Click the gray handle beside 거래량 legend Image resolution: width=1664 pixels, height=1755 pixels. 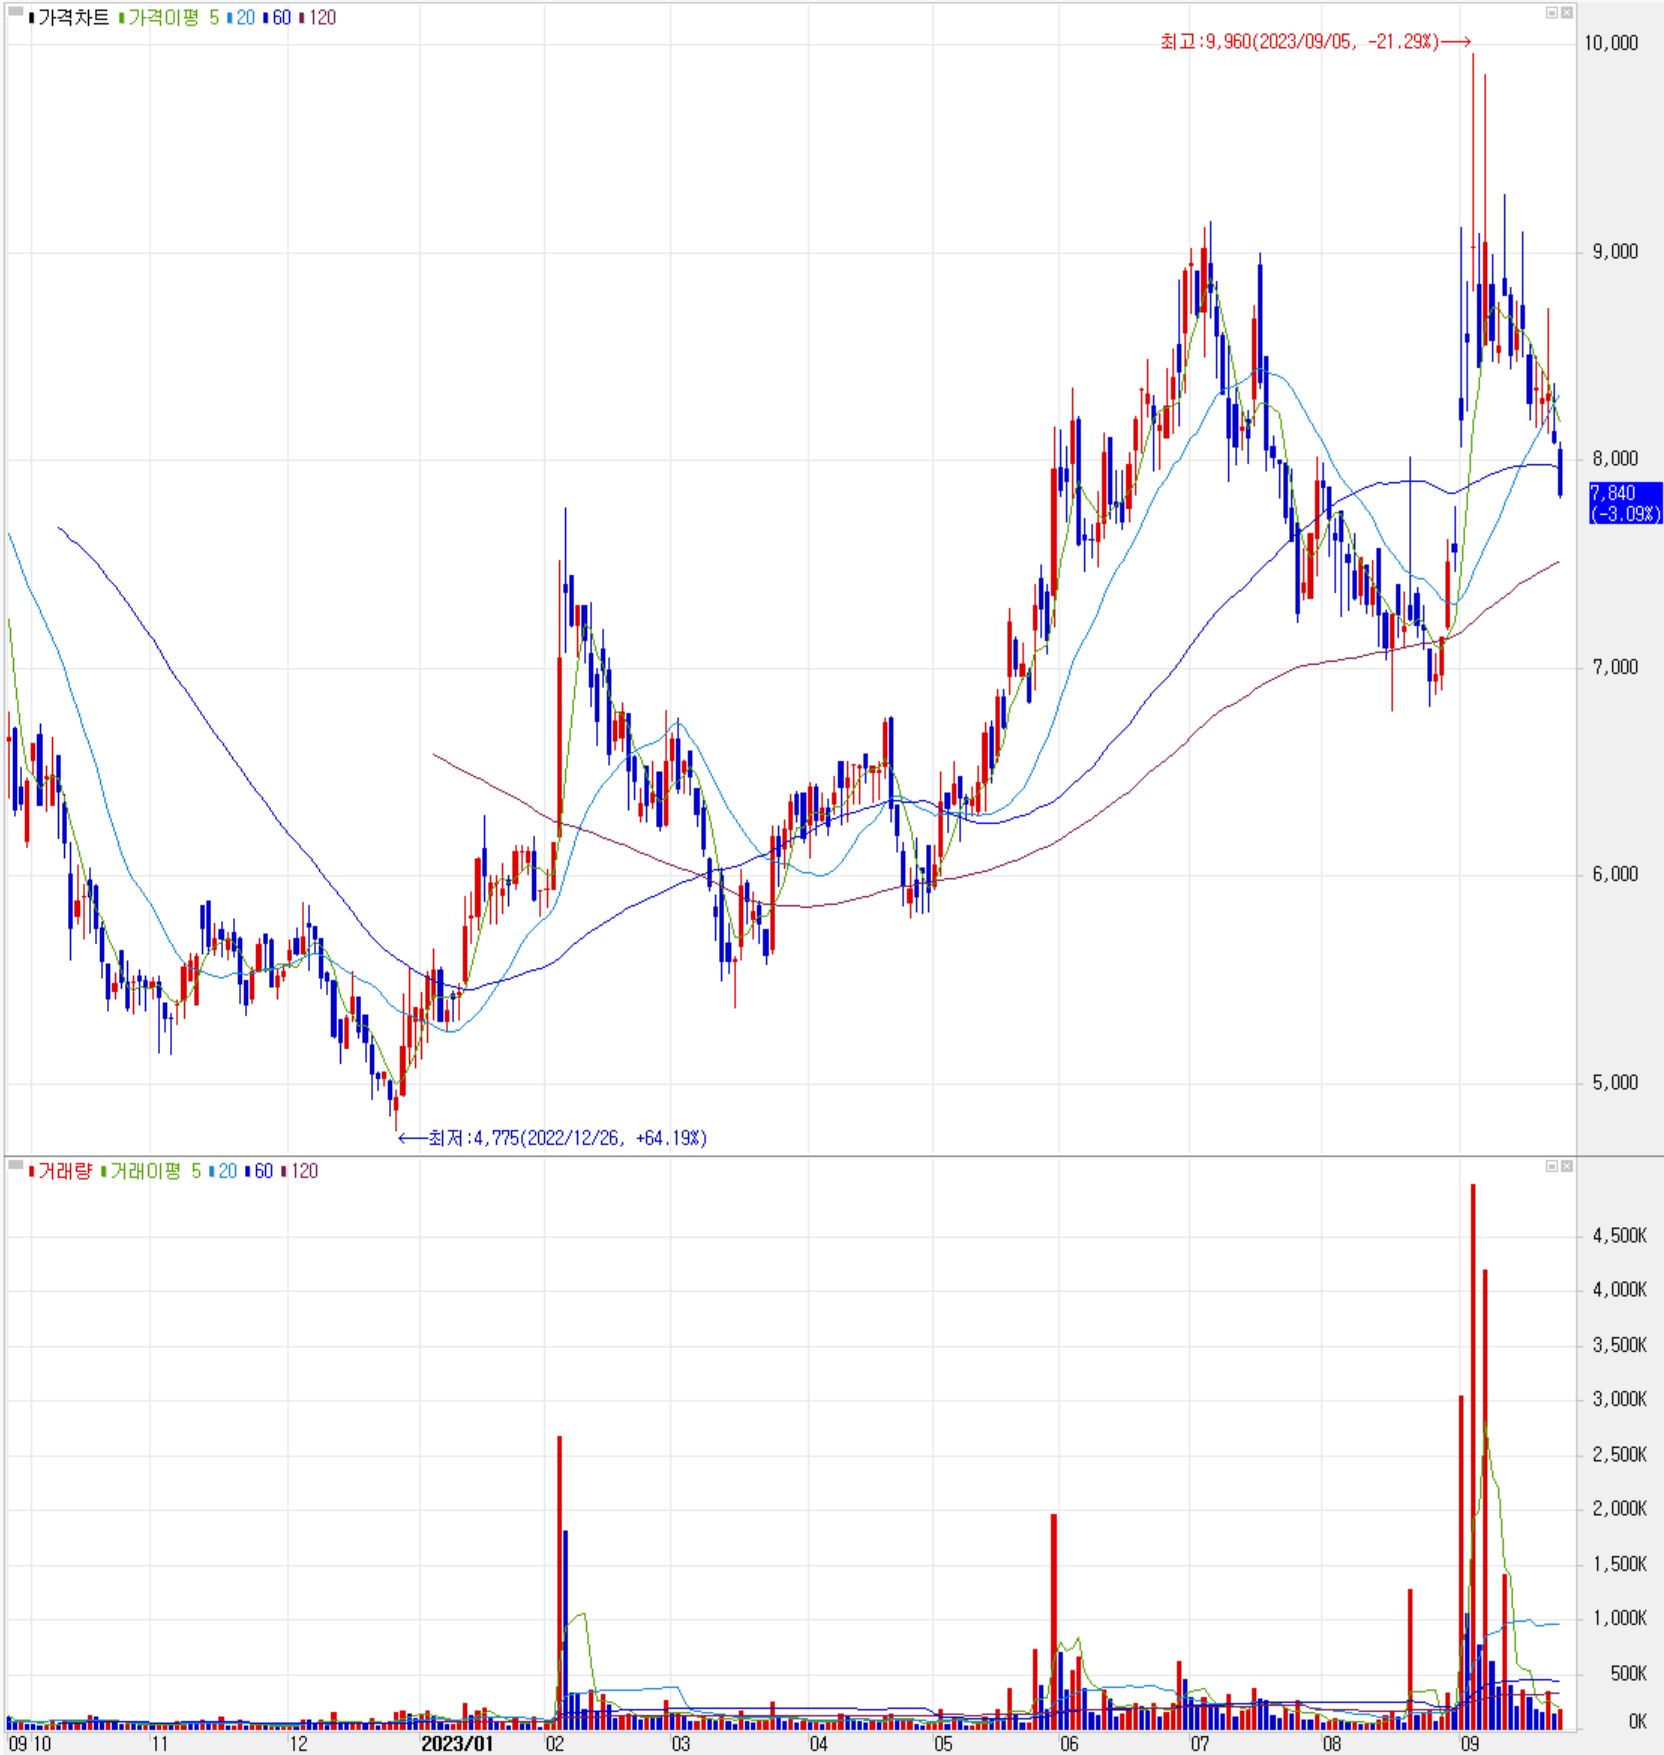pos(15,1165)
